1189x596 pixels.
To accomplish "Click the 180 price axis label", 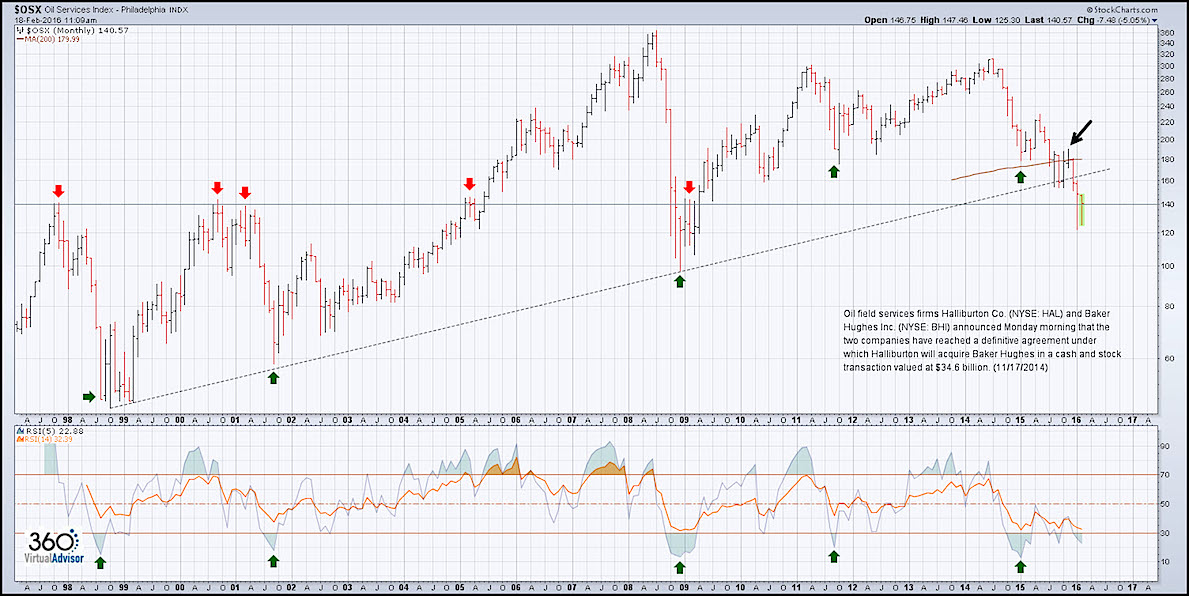I will coord(1167,158).
